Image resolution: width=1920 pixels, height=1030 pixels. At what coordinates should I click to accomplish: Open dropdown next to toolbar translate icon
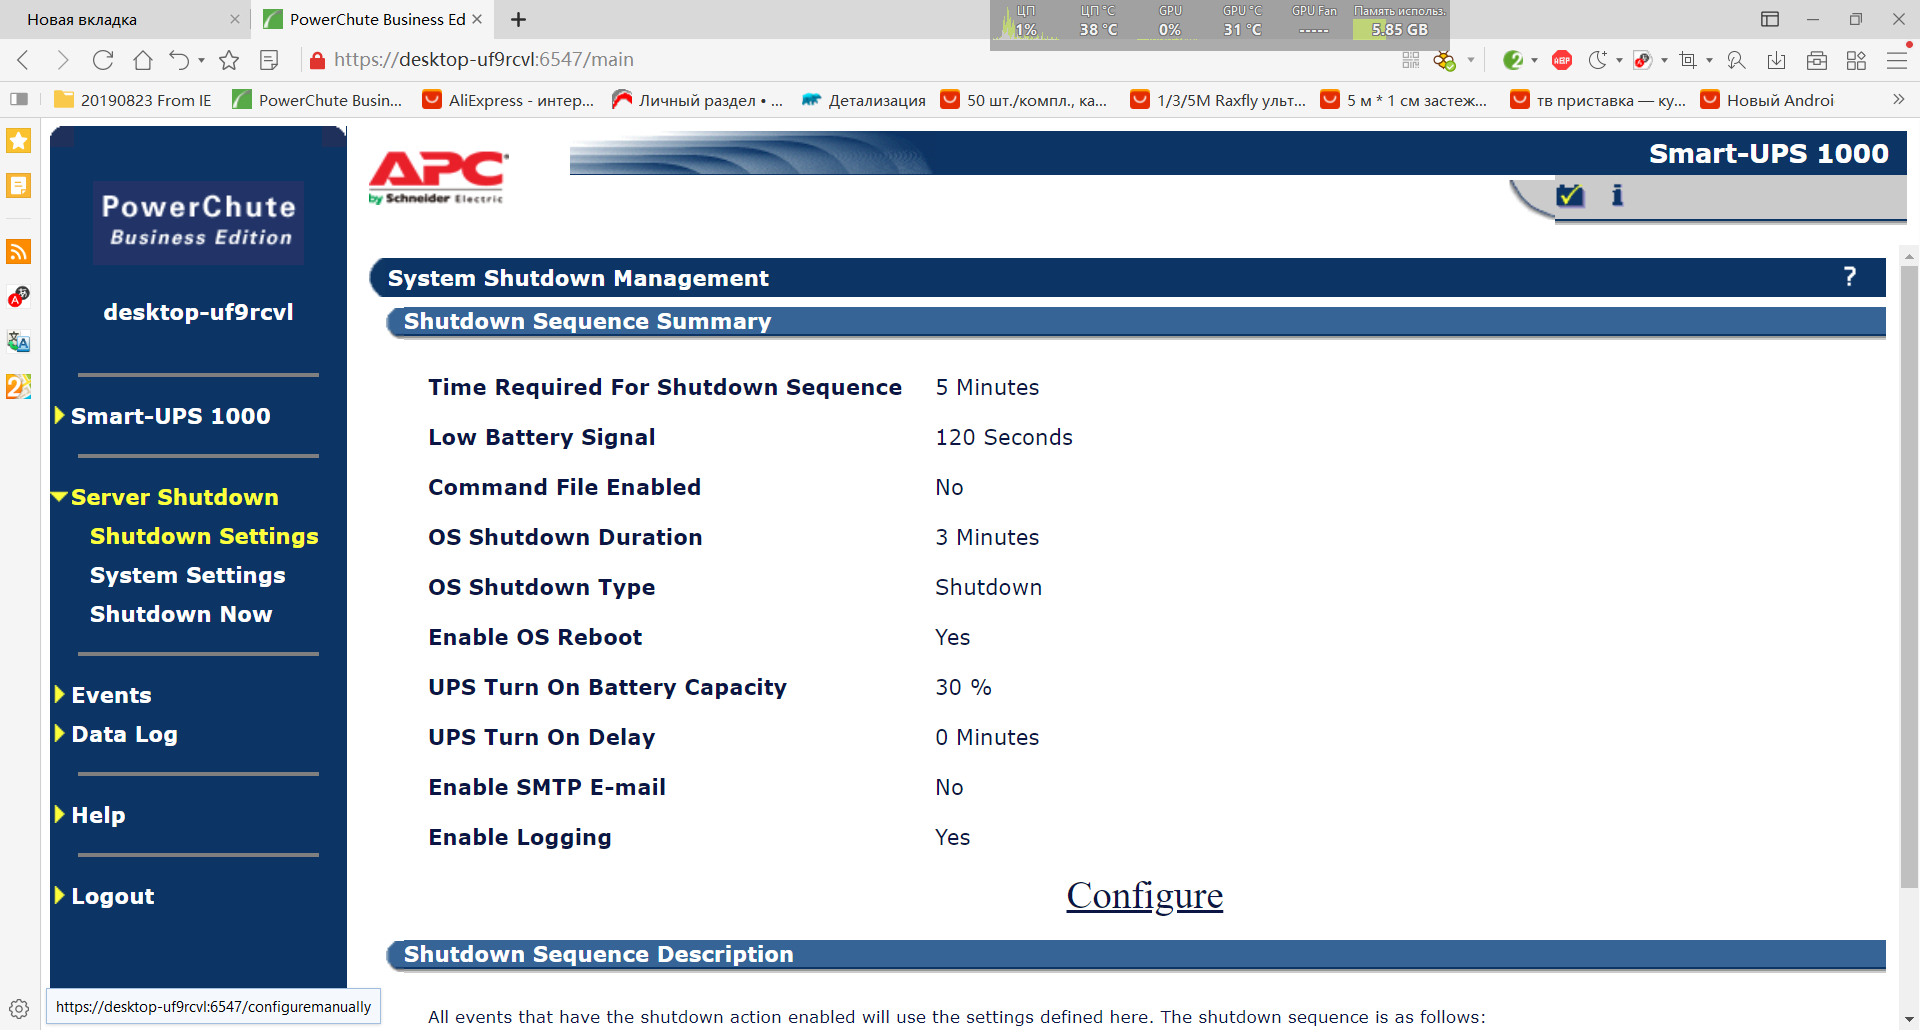[x=1664, y=60]
